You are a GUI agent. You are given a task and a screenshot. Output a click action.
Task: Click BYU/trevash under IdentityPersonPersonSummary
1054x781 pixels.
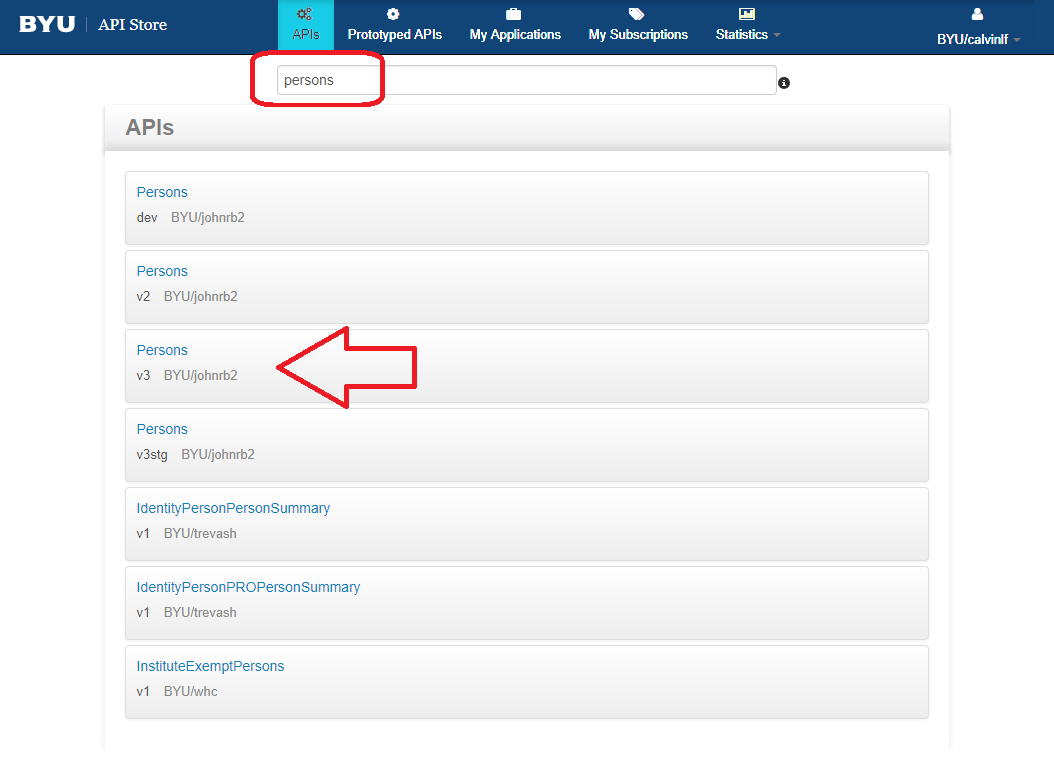click(200, 534)
